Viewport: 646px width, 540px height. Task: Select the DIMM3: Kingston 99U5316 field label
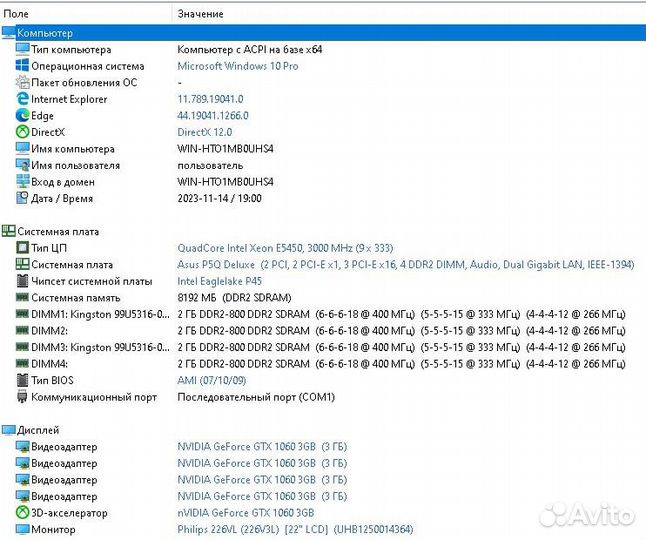[x=100, y=347]
